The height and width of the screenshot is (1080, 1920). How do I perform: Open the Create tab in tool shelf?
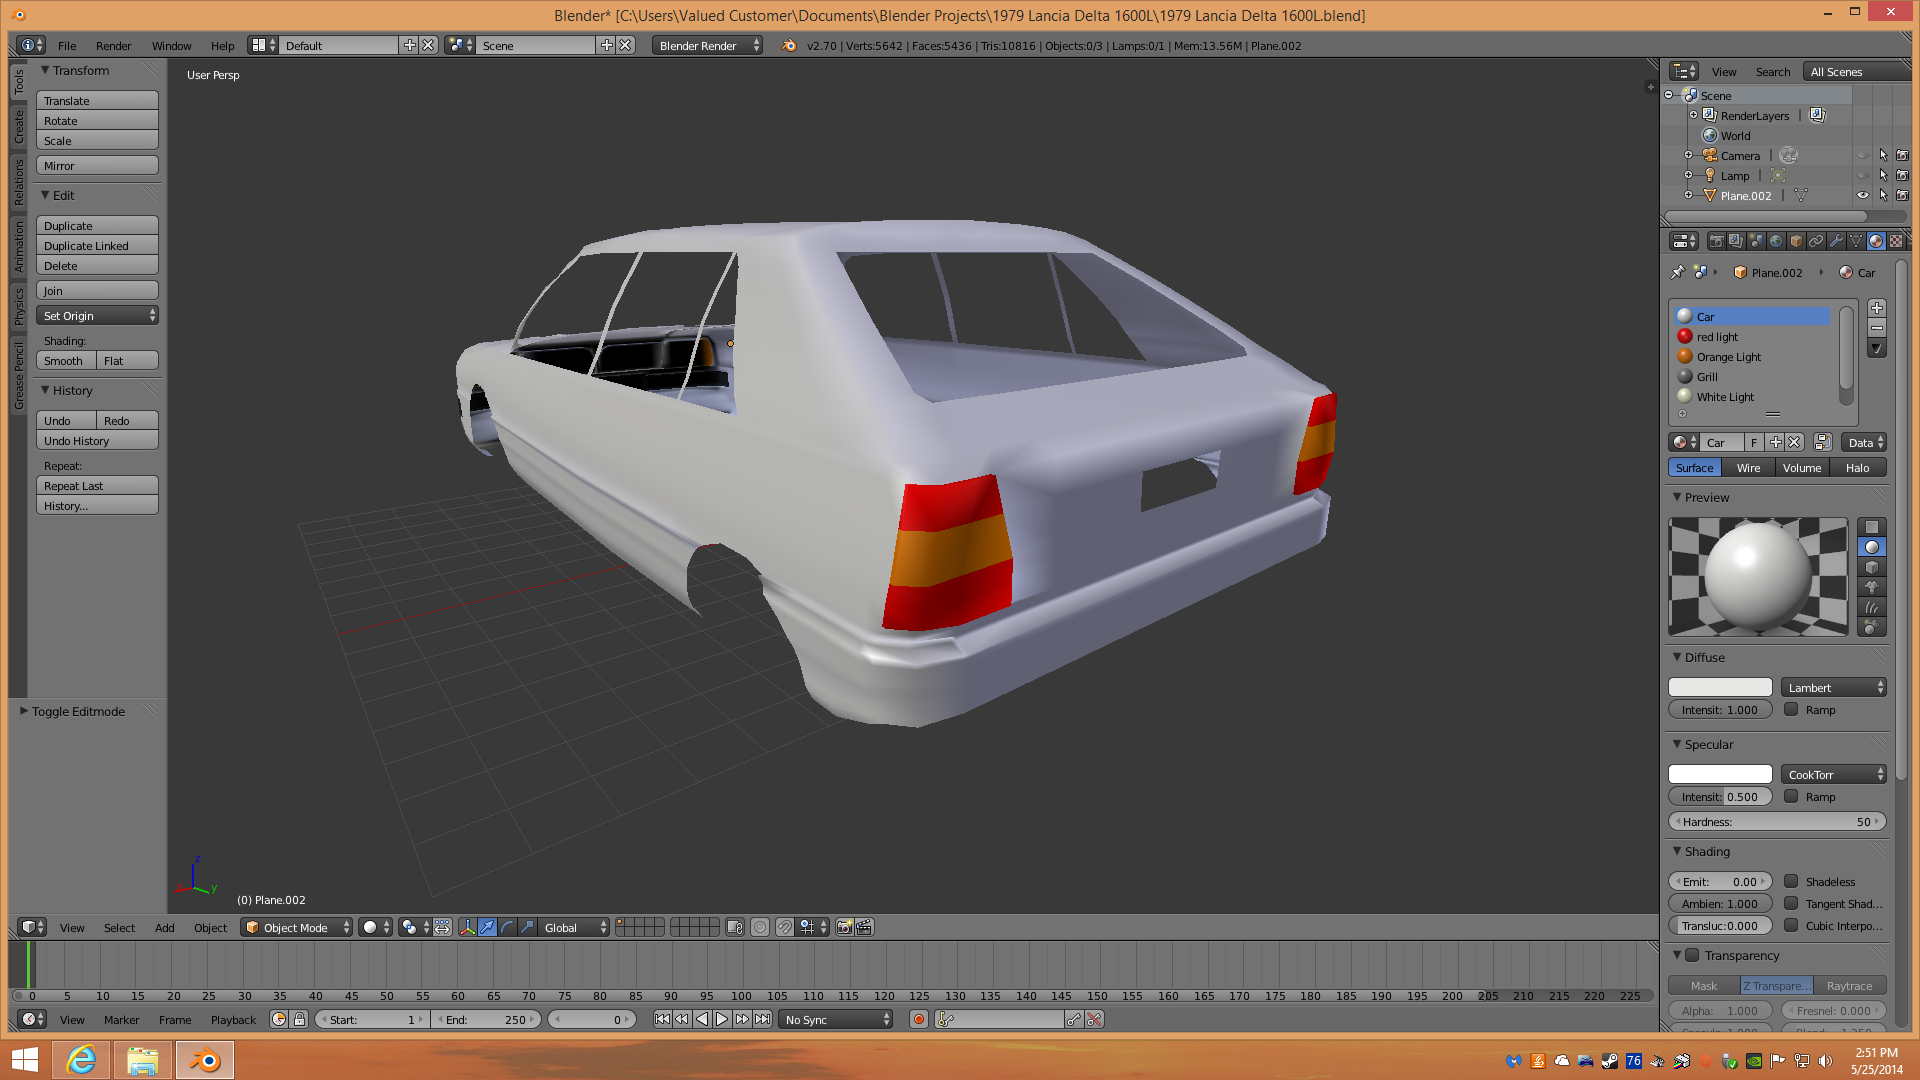click(18, 127)
